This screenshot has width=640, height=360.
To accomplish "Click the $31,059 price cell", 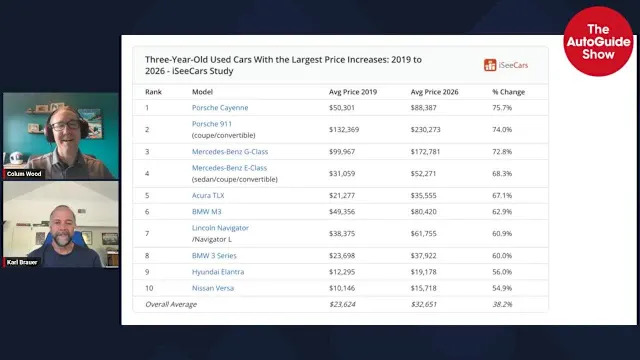I will [342, 174].
